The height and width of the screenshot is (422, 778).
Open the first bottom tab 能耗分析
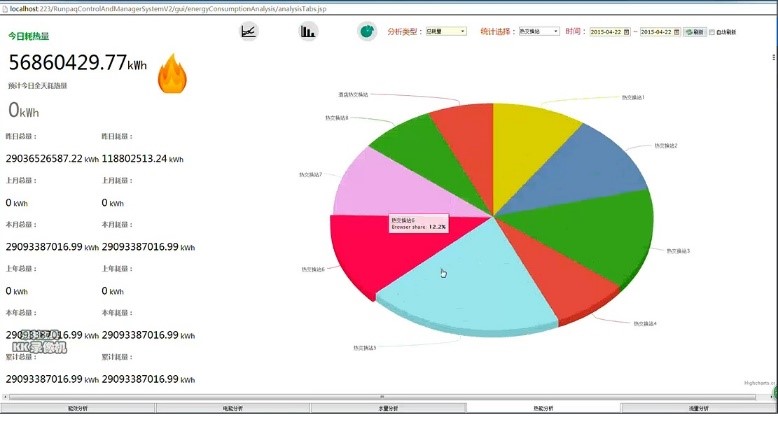78,409
